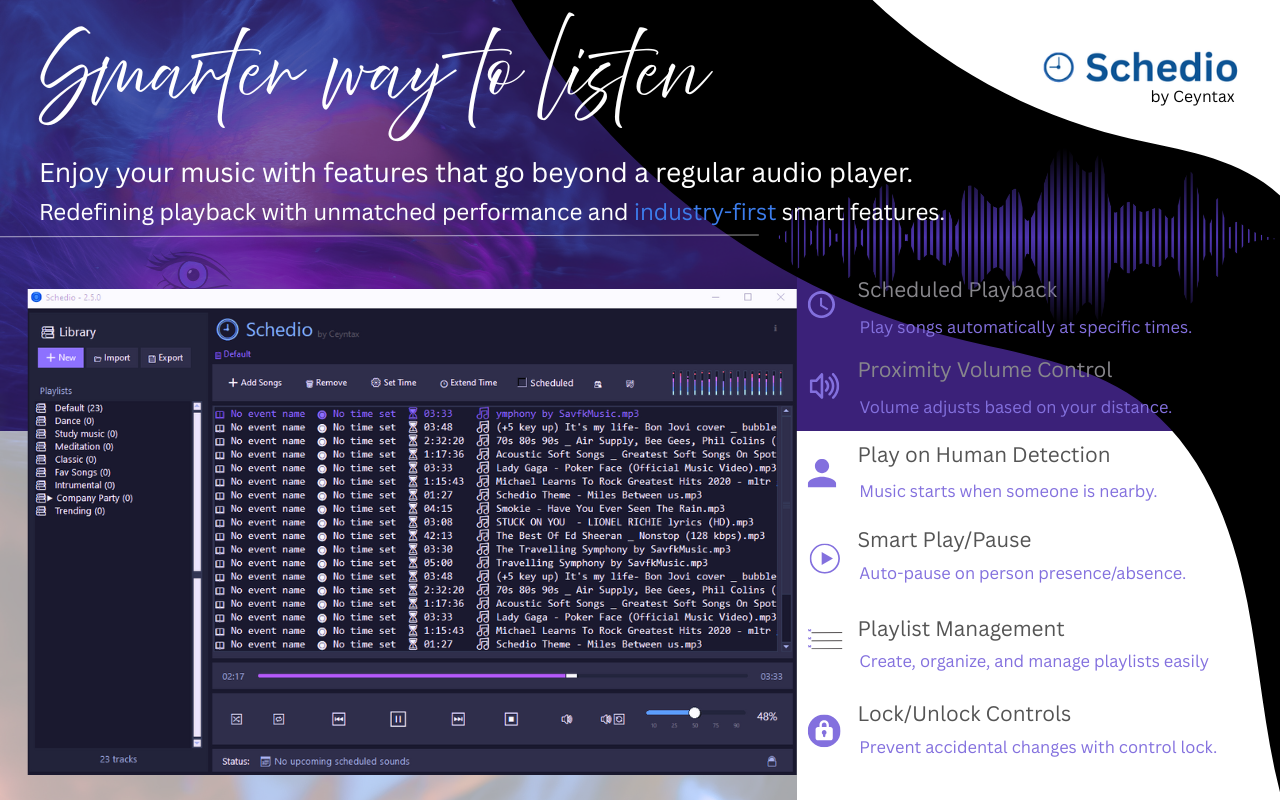Click the track list scroll-down arrow
Viewport: 1280px width, 800px height.
(786, 647)
